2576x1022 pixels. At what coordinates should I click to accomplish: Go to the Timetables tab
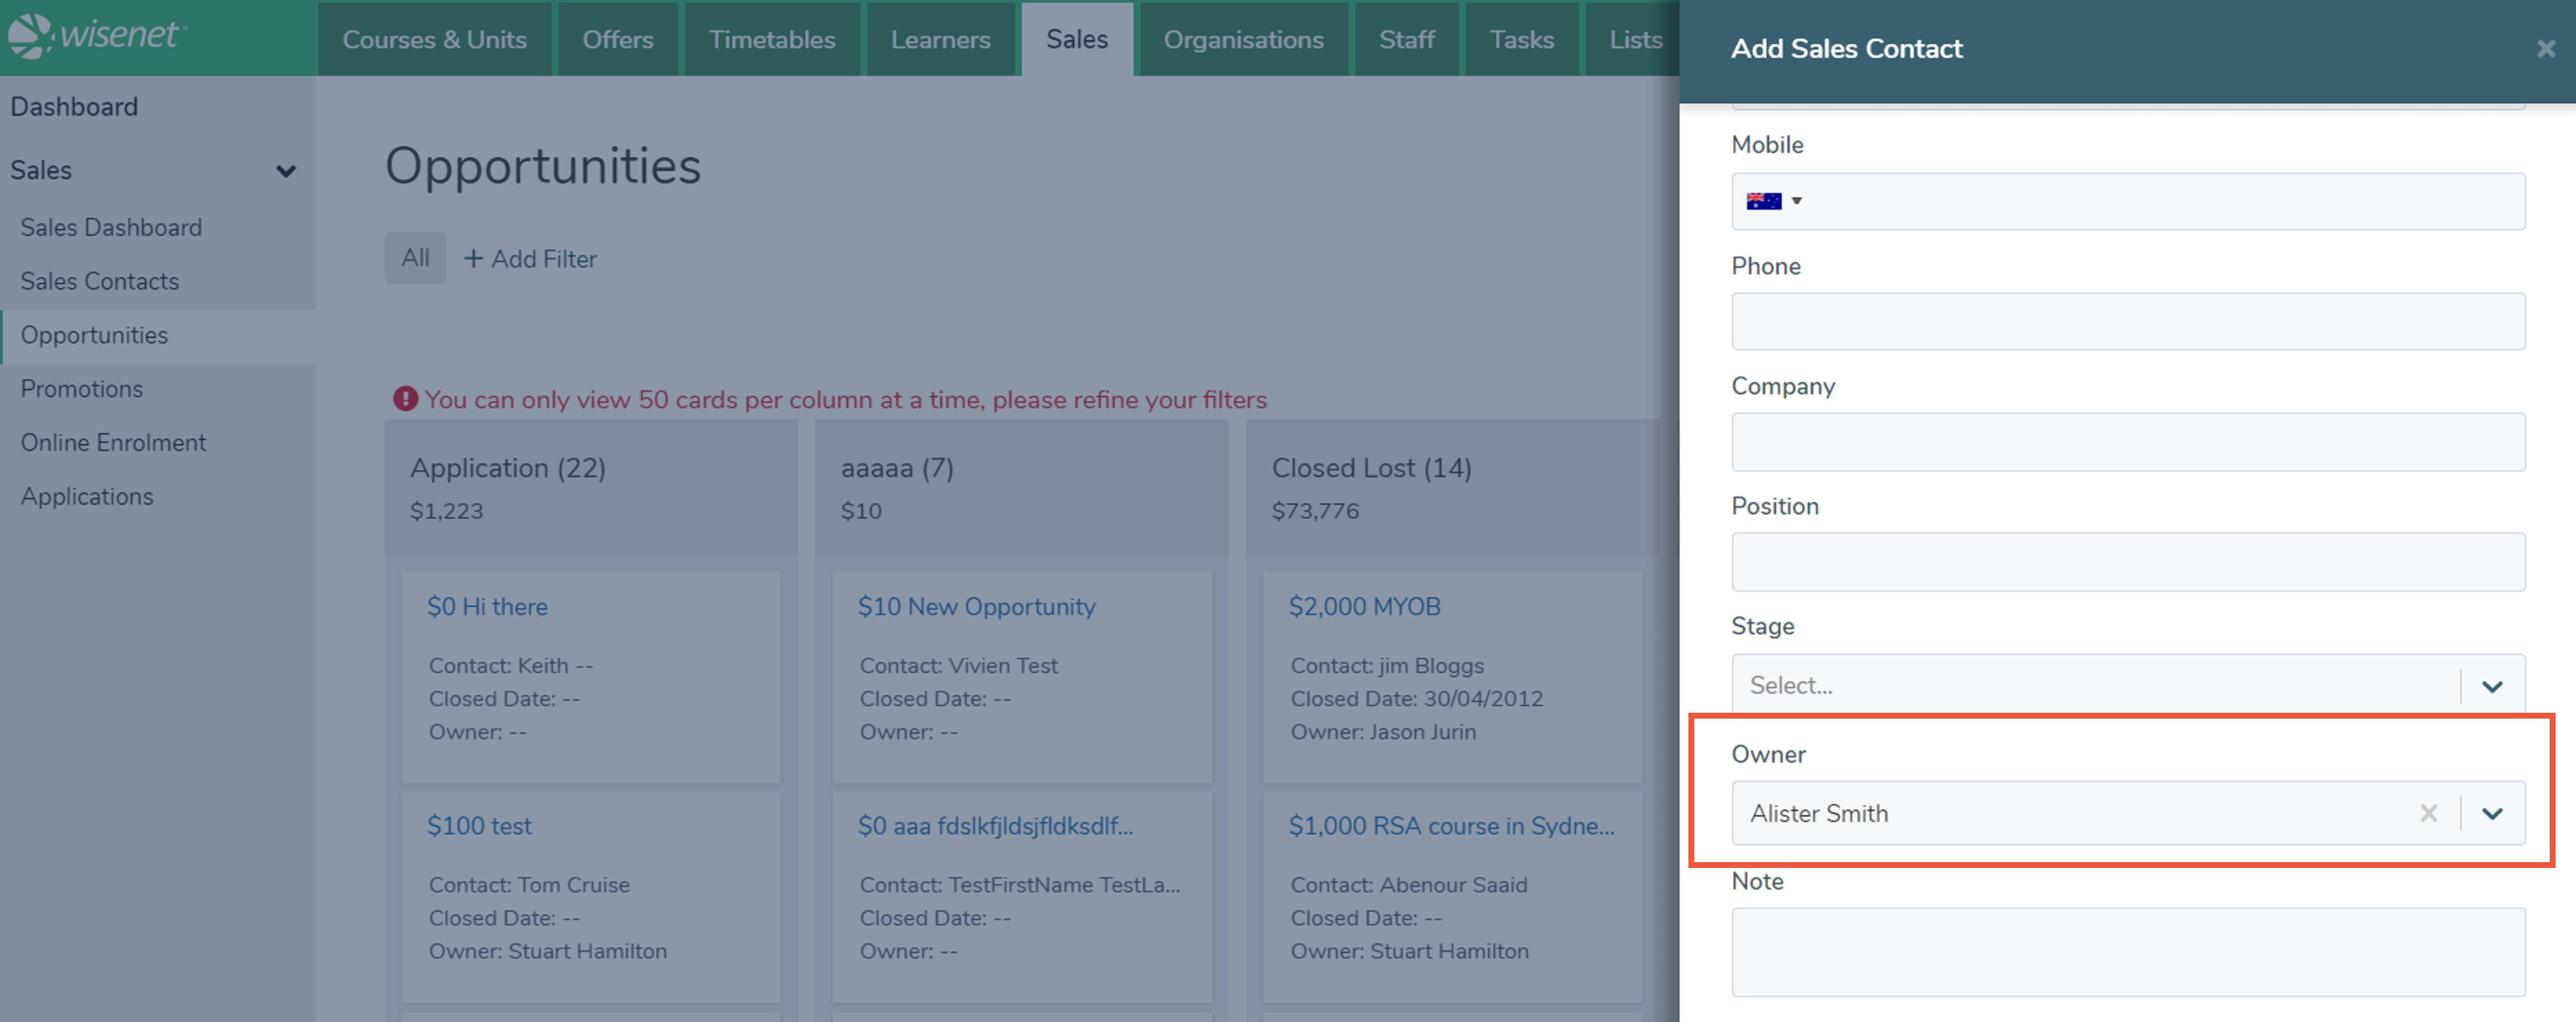[x=772, y=39]
